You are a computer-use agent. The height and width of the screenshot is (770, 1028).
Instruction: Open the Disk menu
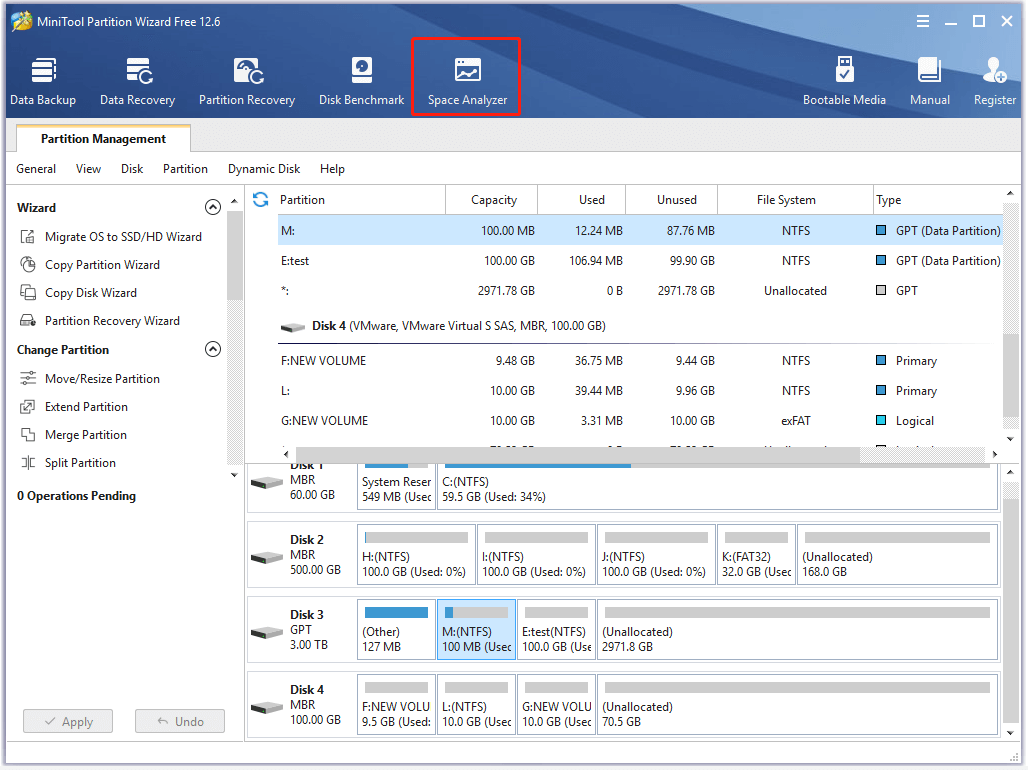(132, 169)
